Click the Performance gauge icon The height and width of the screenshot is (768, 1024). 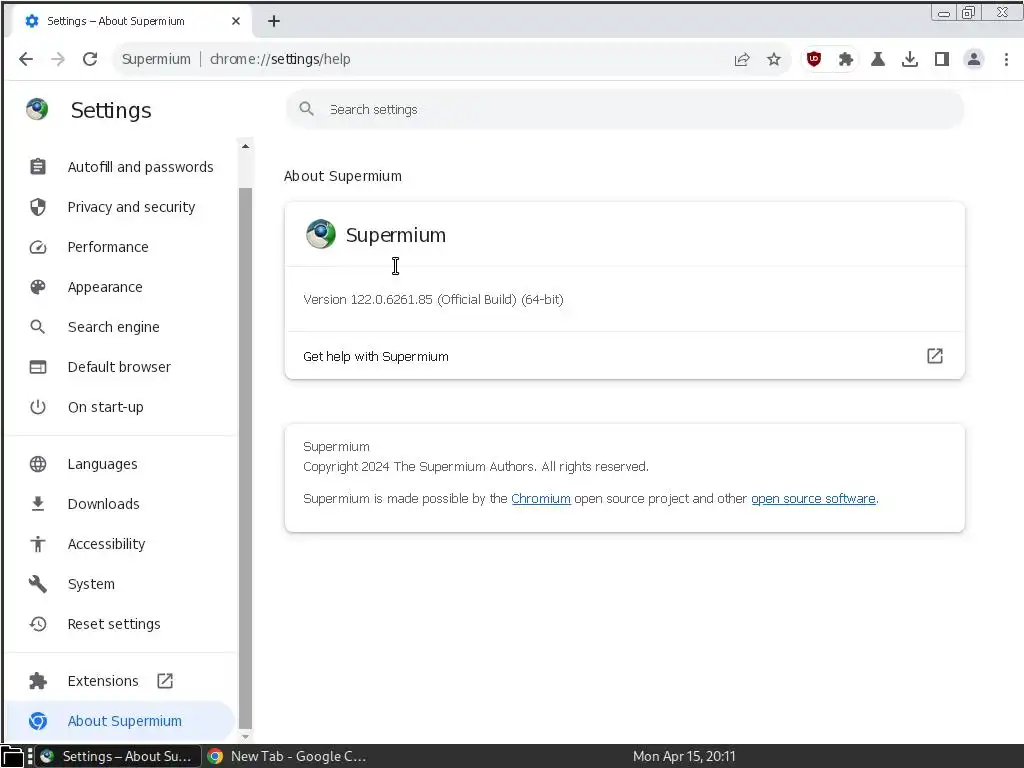point(38,247)
